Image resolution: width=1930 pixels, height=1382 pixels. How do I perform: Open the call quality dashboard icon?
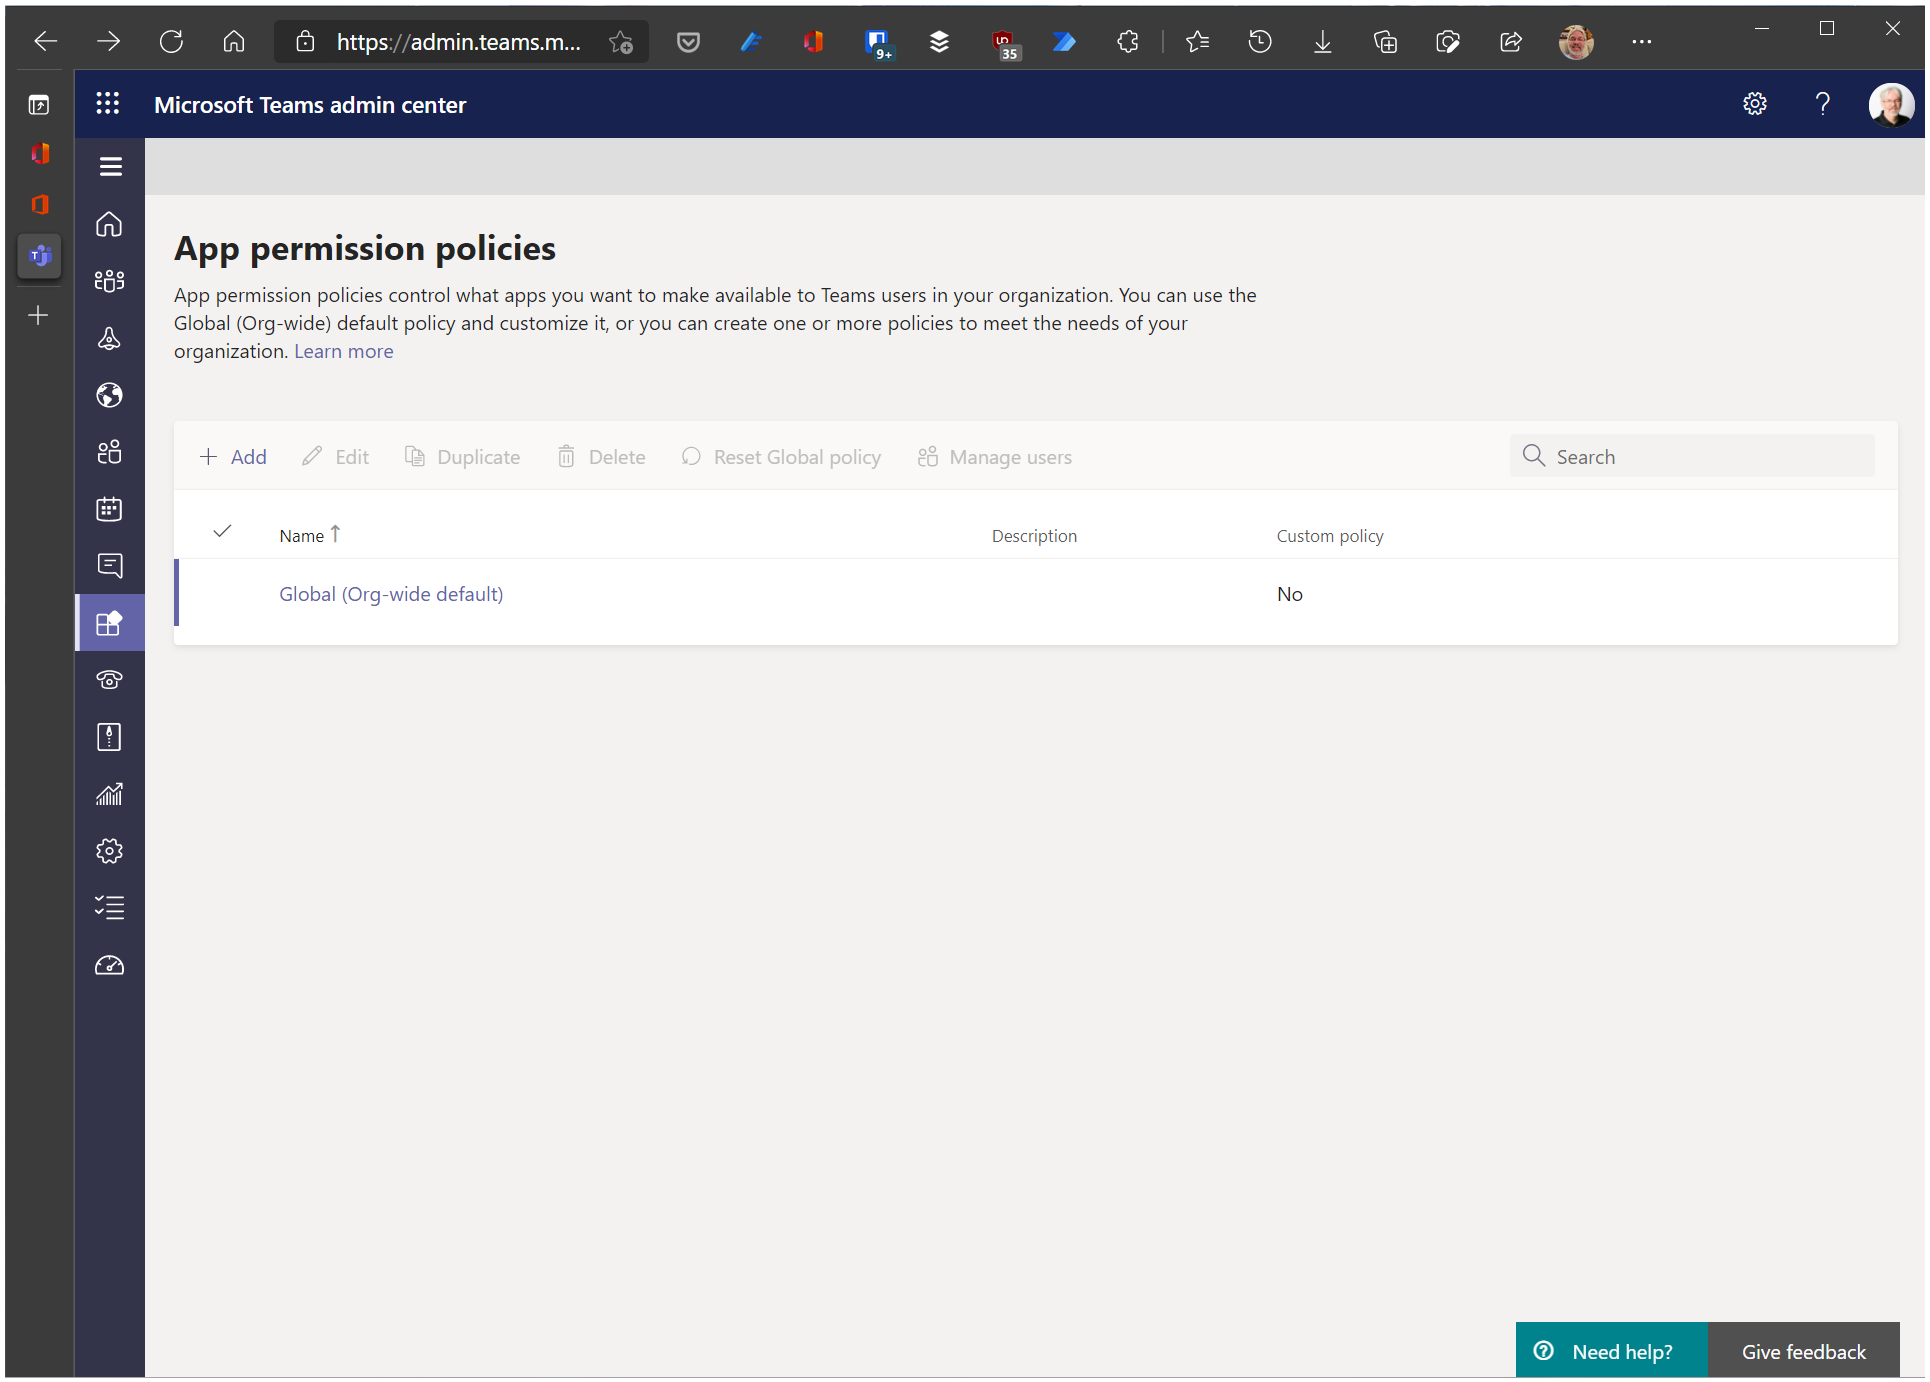(109, 965)
